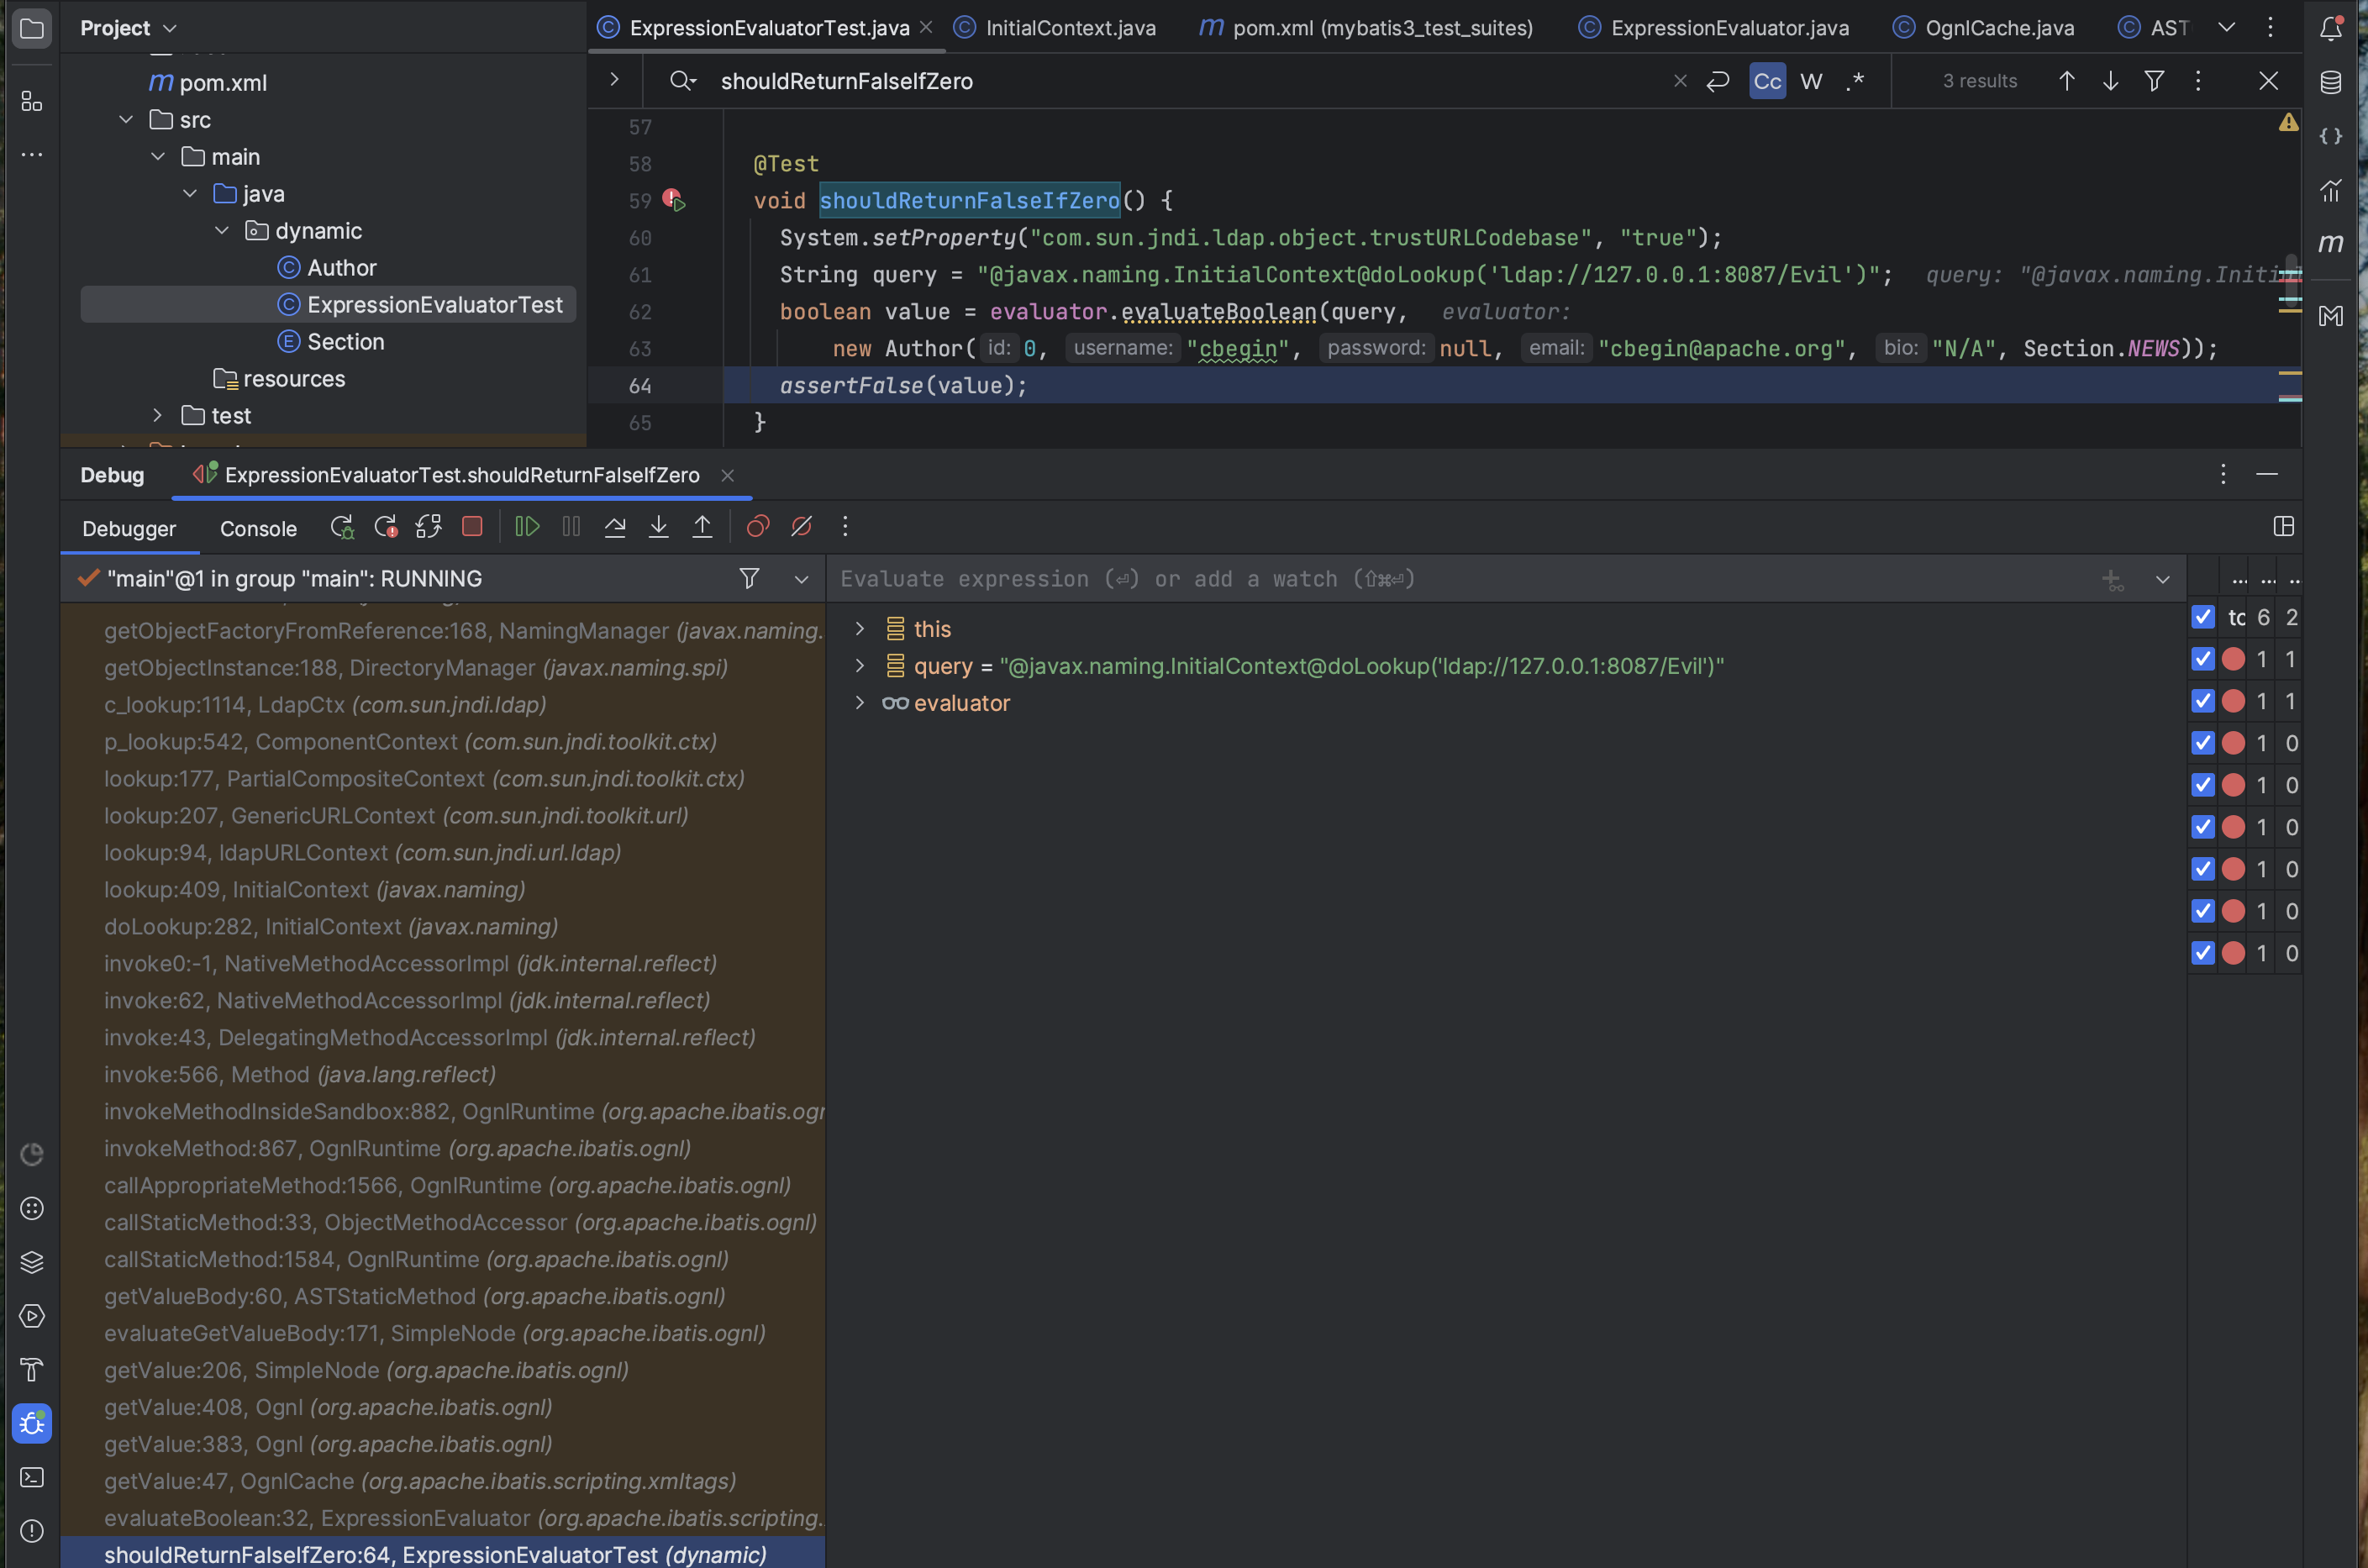Expand the search/replace toggle arrow
Screen dimensions: 2368x1568
pyautogui.click(x=614, y=80)
